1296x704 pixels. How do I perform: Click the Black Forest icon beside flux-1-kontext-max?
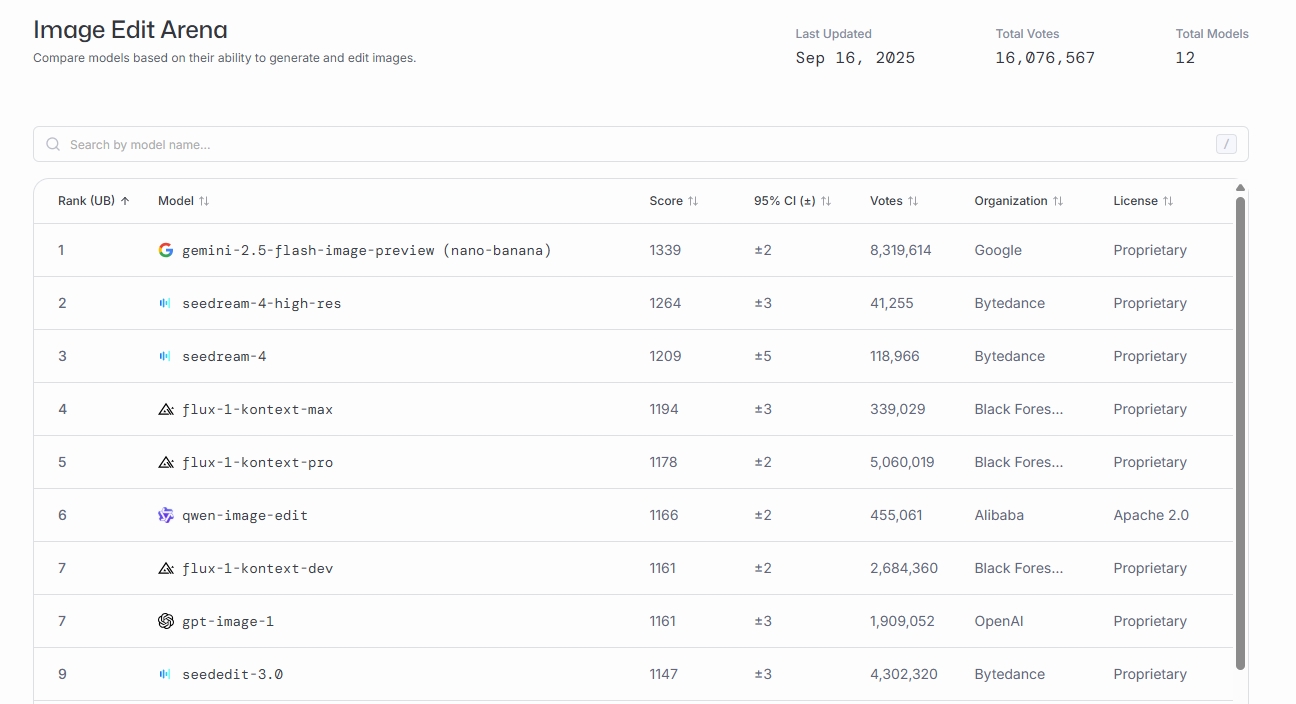pos(166,409)
